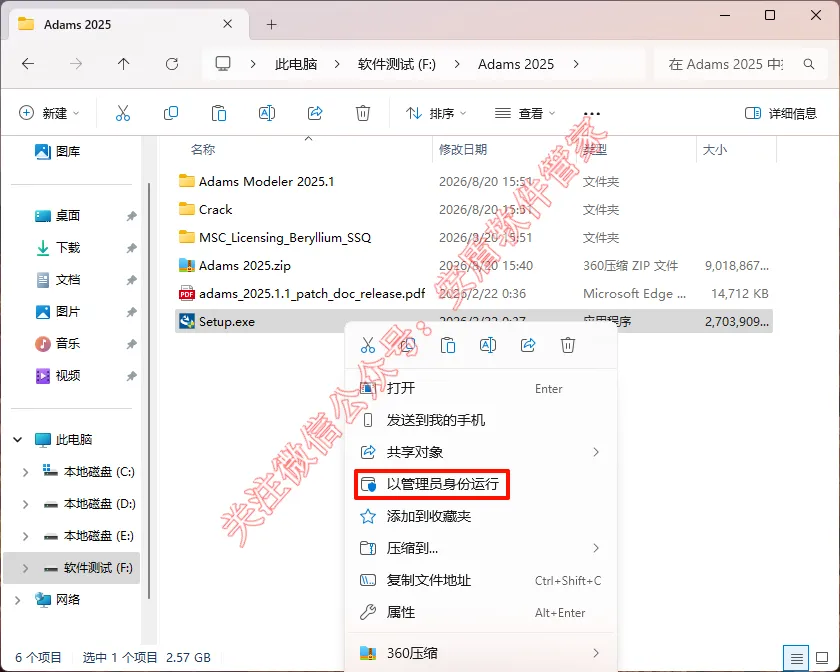840x672 pixels.
Task: Click the Rename icon in the toolbar
Action: tap(267, 113)
